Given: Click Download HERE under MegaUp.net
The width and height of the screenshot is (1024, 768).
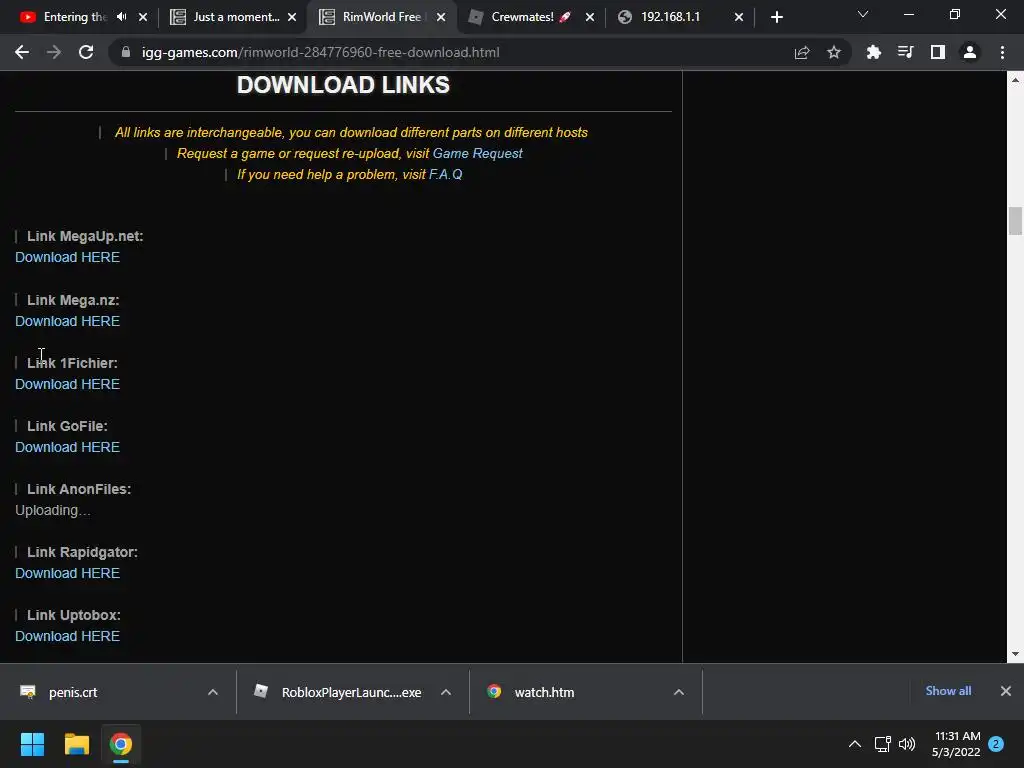Looking at the screenshot, I should pyautogui.click(x=67, y=257).
